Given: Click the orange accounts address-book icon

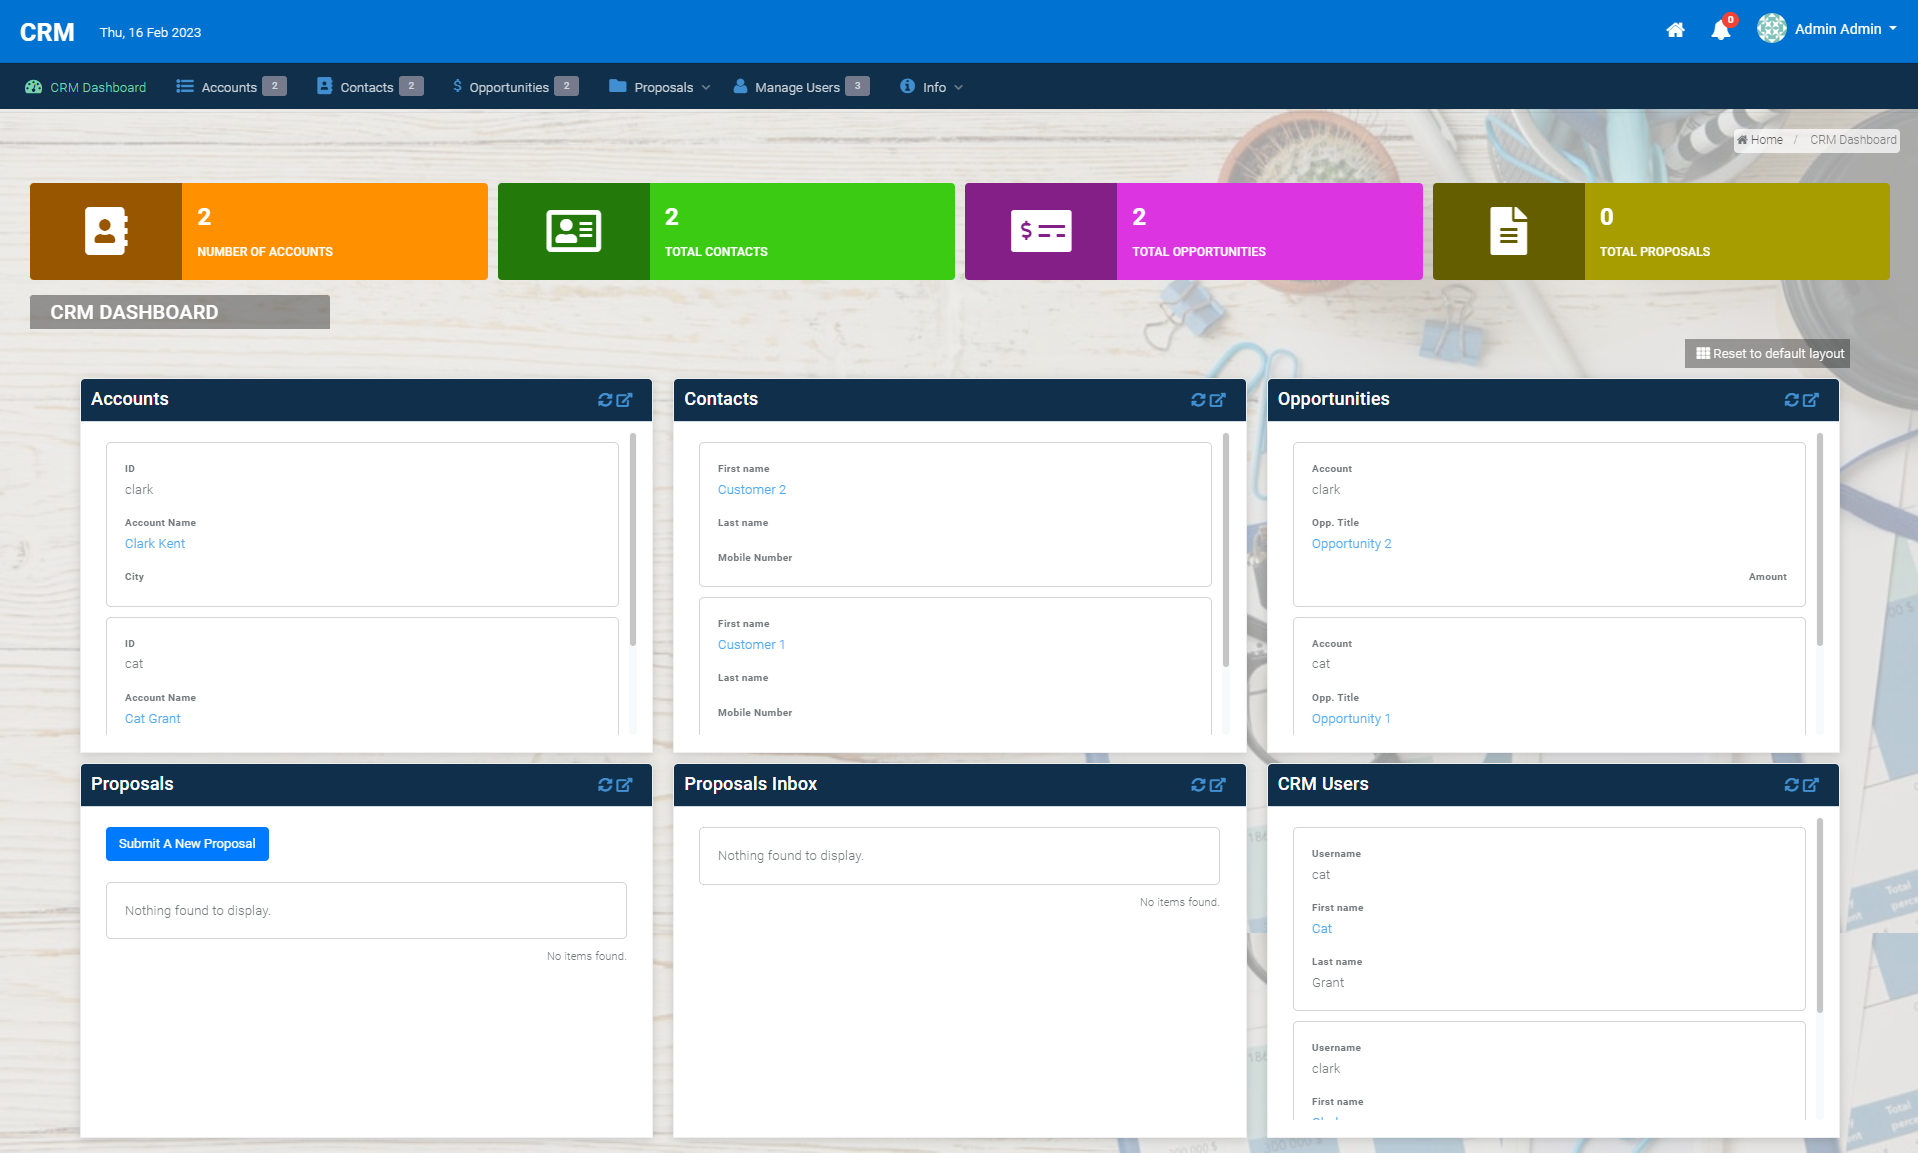Looking at the screenshot, I should [106, 231].
